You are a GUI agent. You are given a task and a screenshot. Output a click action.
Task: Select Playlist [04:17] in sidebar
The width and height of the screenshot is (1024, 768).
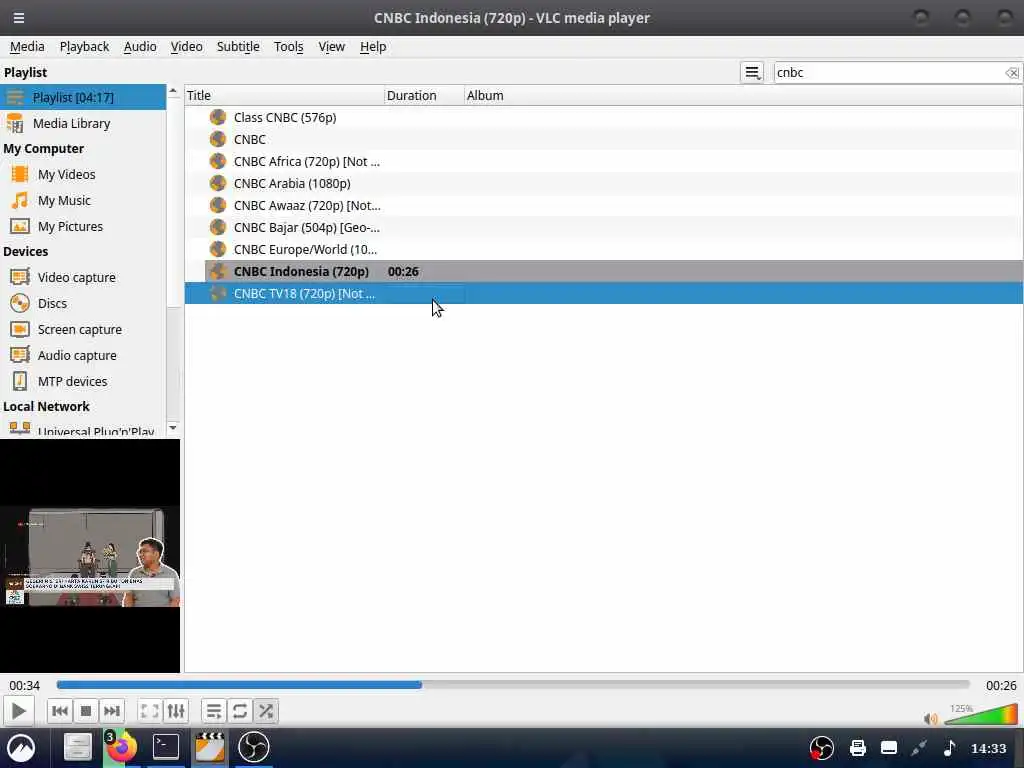point(83,97)
